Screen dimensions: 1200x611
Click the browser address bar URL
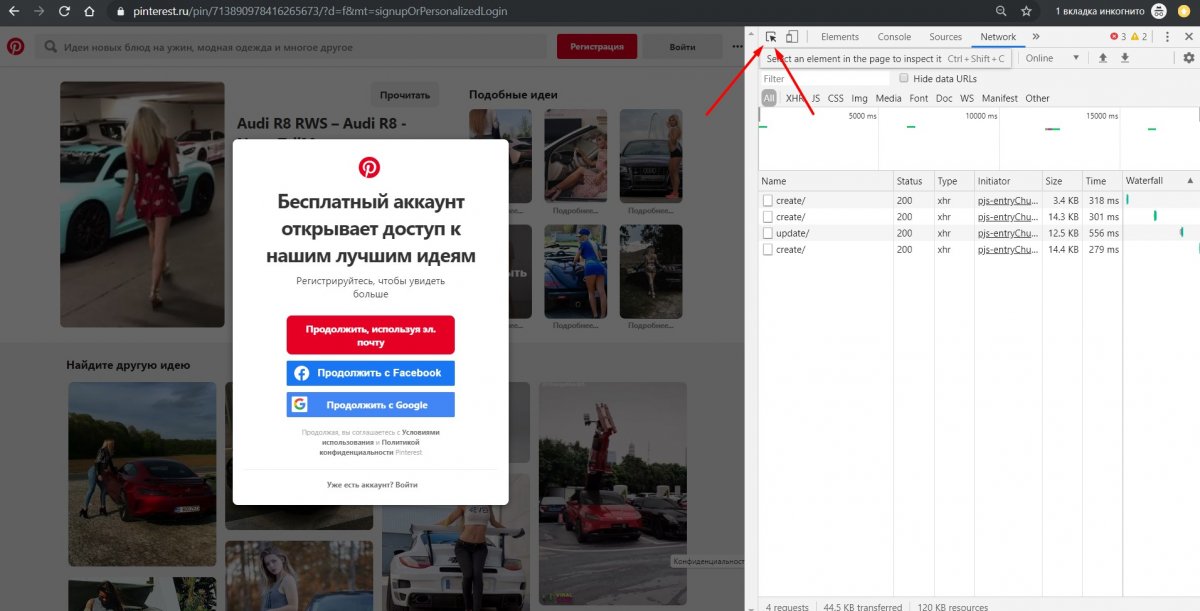pos(320,12)
